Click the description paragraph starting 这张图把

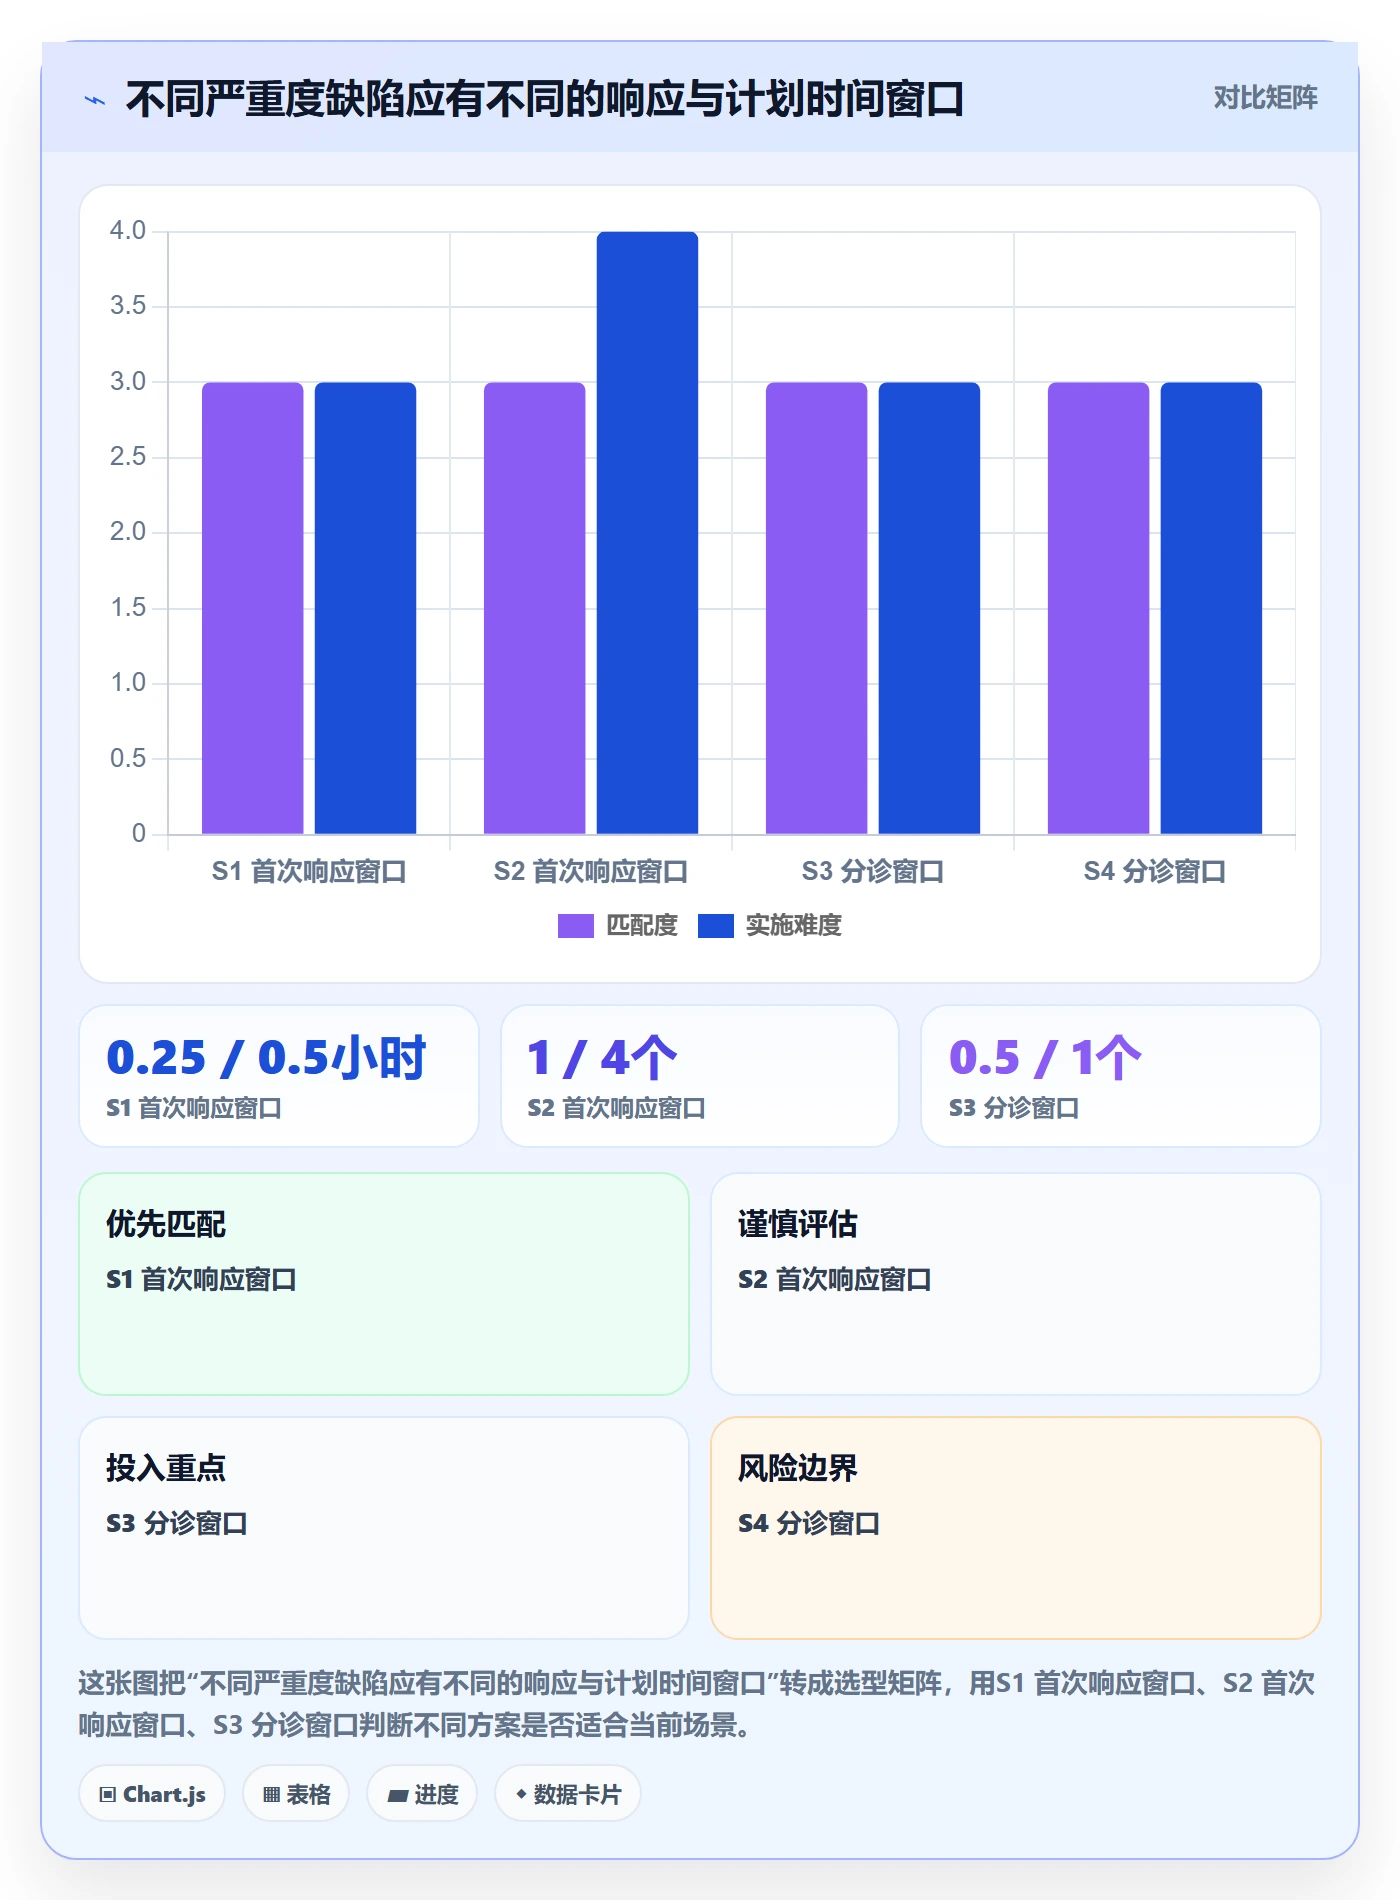coord(697,1704)
